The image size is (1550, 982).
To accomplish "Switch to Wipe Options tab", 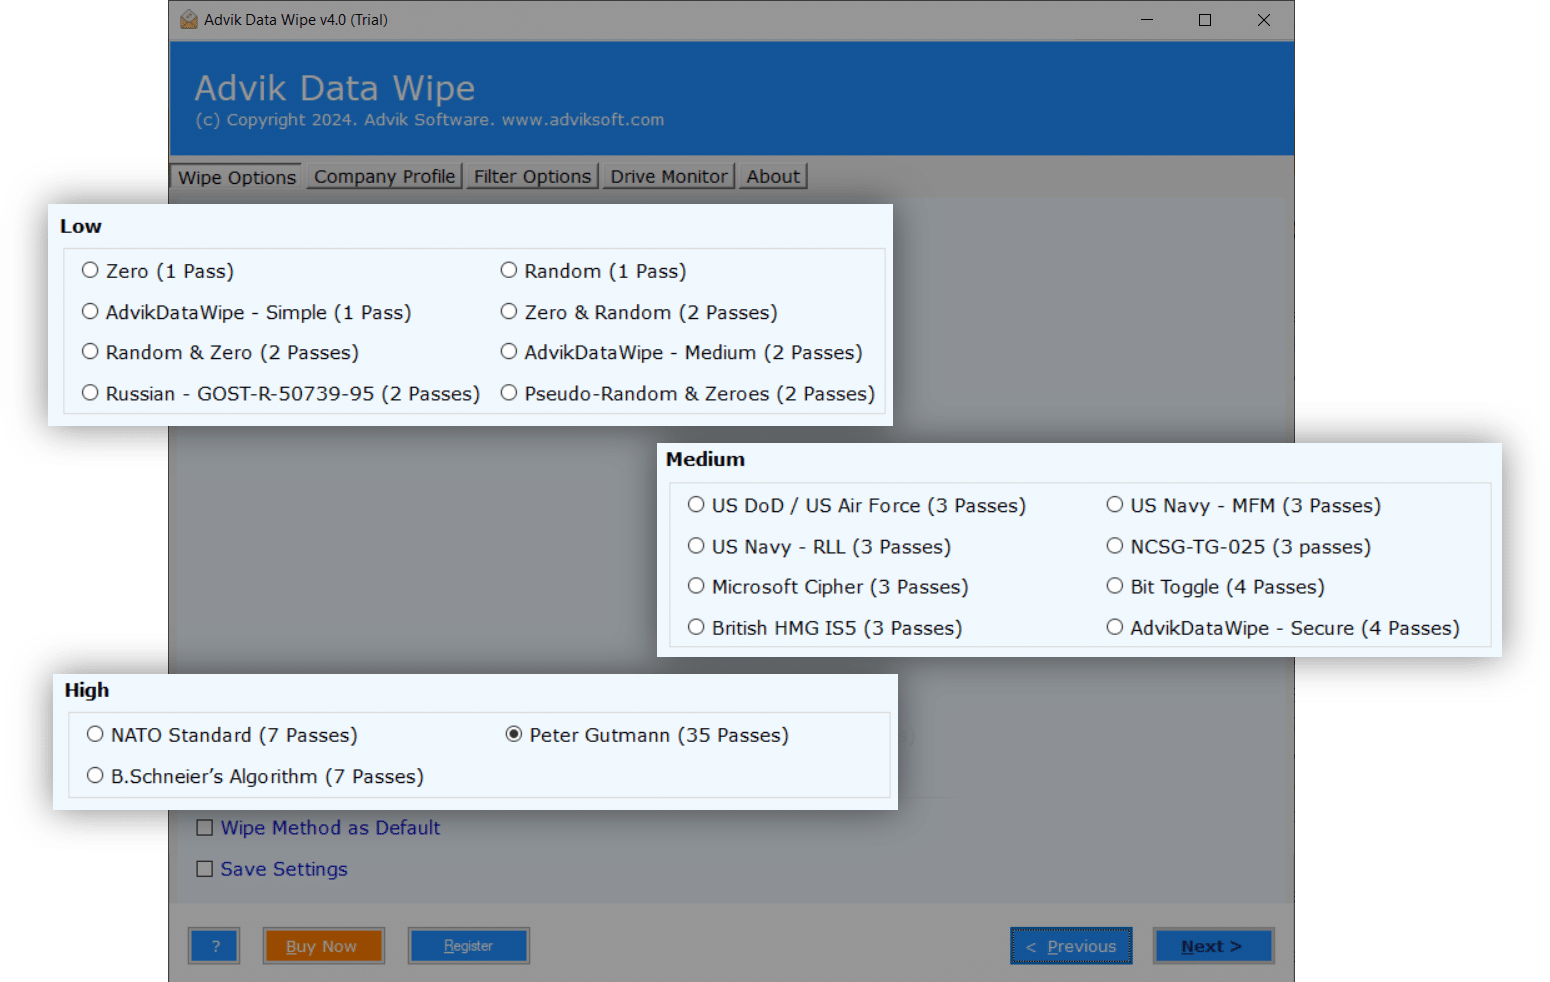I will tap(237, 177).
